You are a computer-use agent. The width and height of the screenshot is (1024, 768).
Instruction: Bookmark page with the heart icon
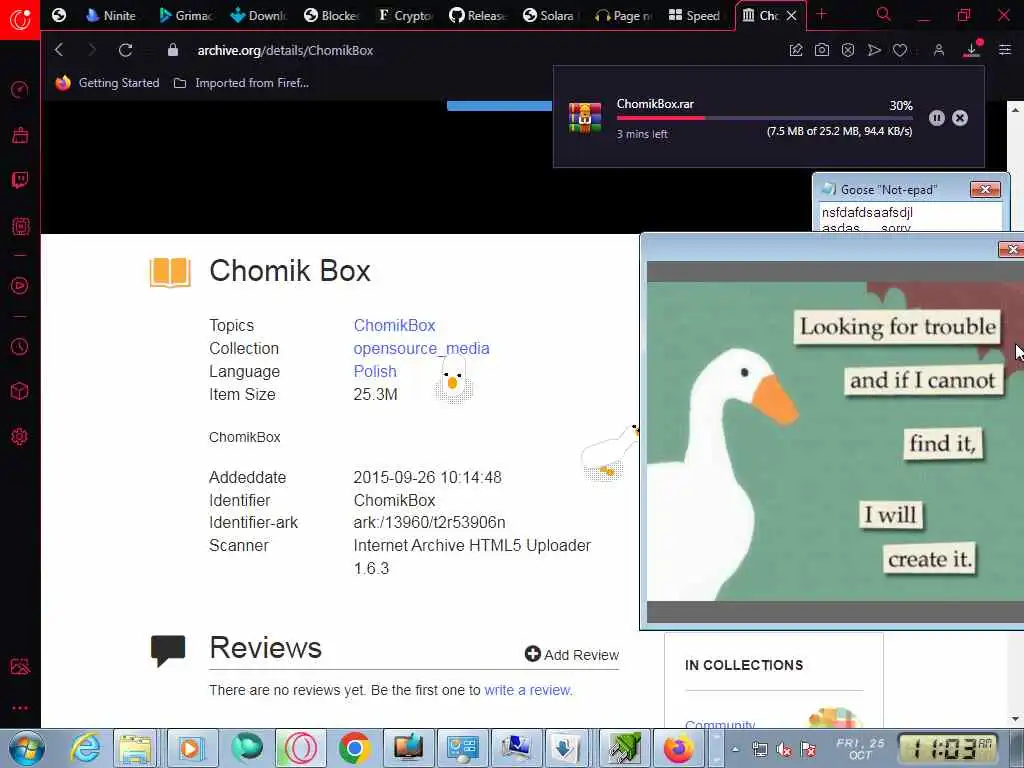click(x=900, y=50)
